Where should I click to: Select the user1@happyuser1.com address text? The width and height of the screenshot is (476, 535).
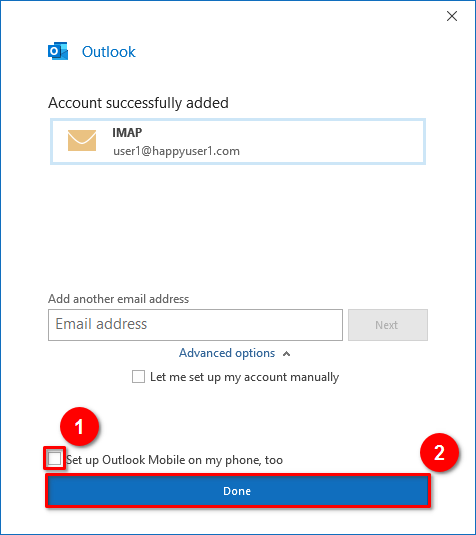176,151
